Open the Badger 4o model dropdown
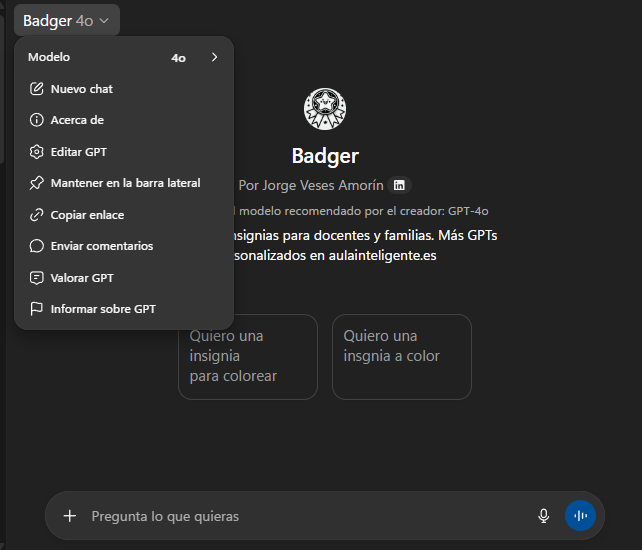The width and height of the screenshot is (642, 550). click(x=67, y=20)
